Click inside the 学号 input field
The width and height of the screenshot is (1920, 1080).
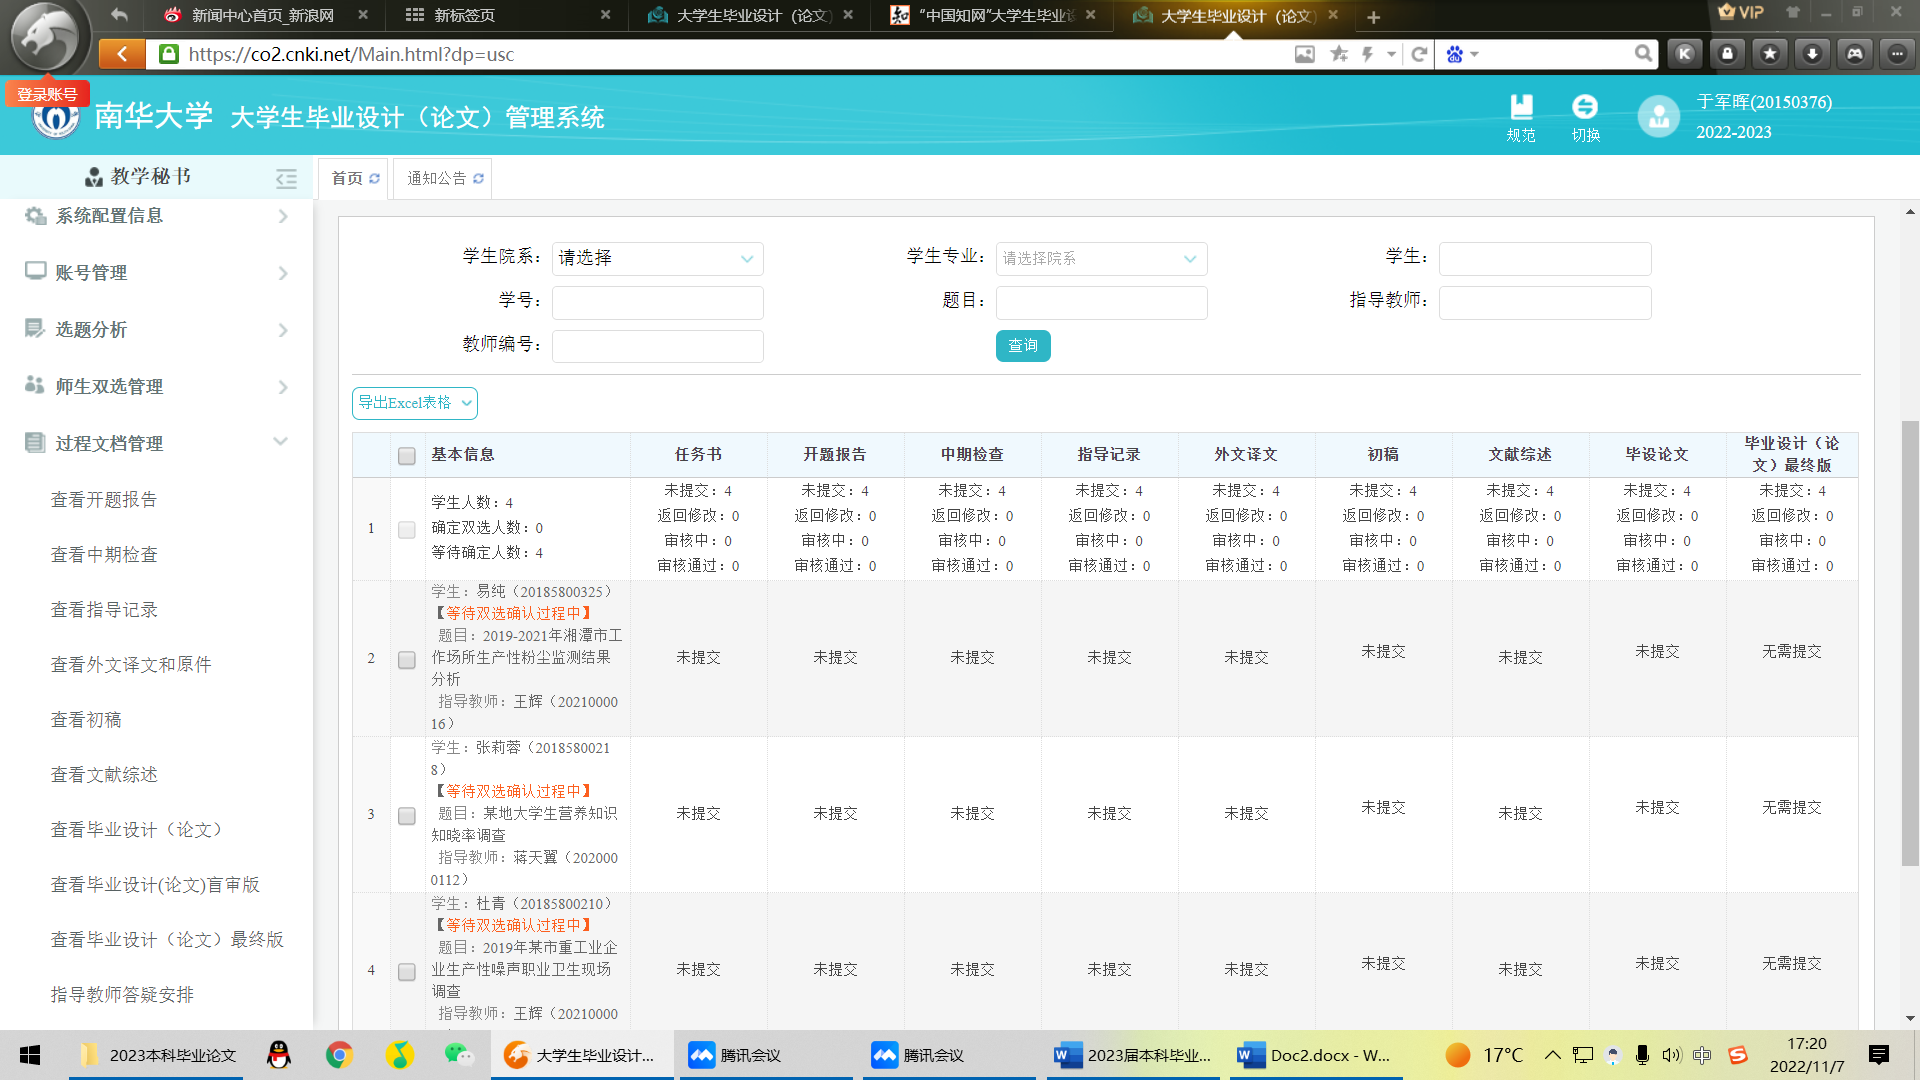(657, 303)
